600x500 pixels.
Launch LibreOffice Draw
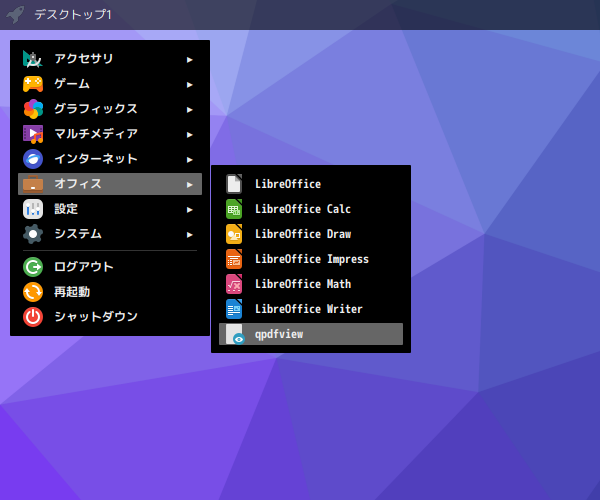tap(311, 234)
